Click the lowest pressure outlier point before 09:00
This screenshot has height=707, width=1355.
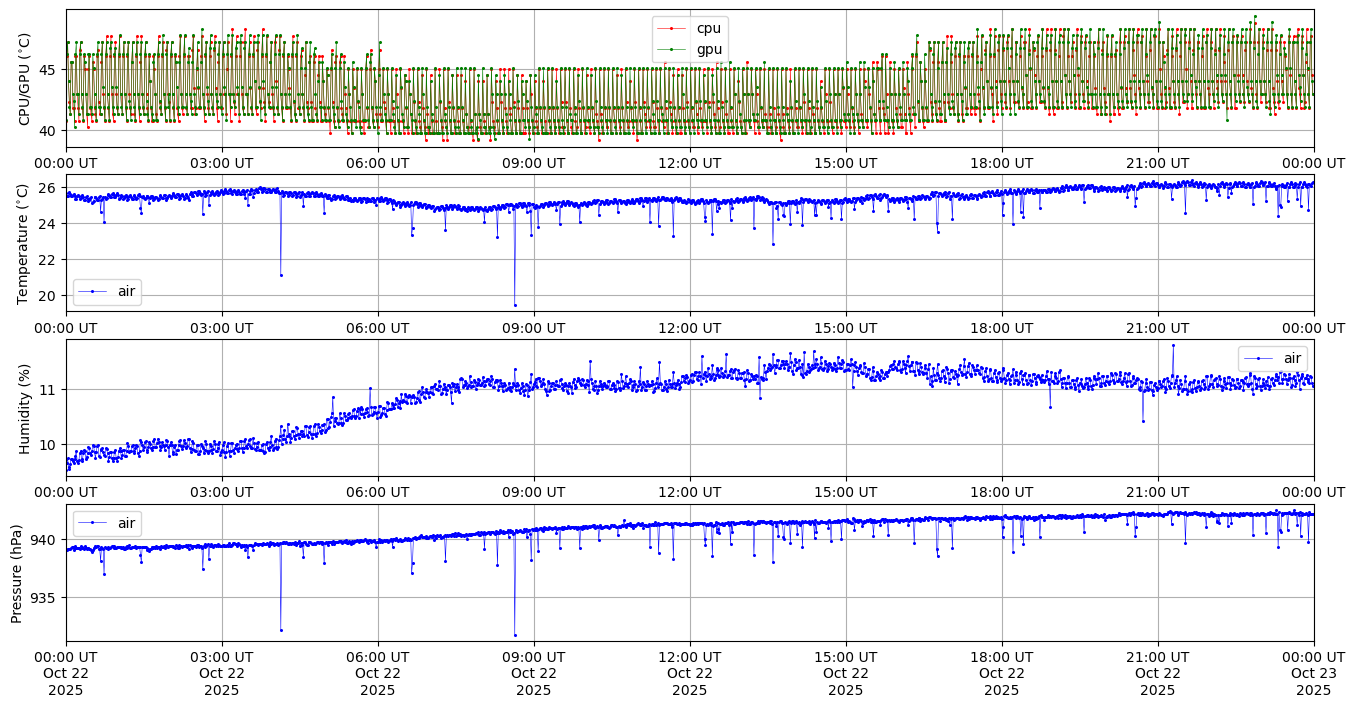point(515,635)
